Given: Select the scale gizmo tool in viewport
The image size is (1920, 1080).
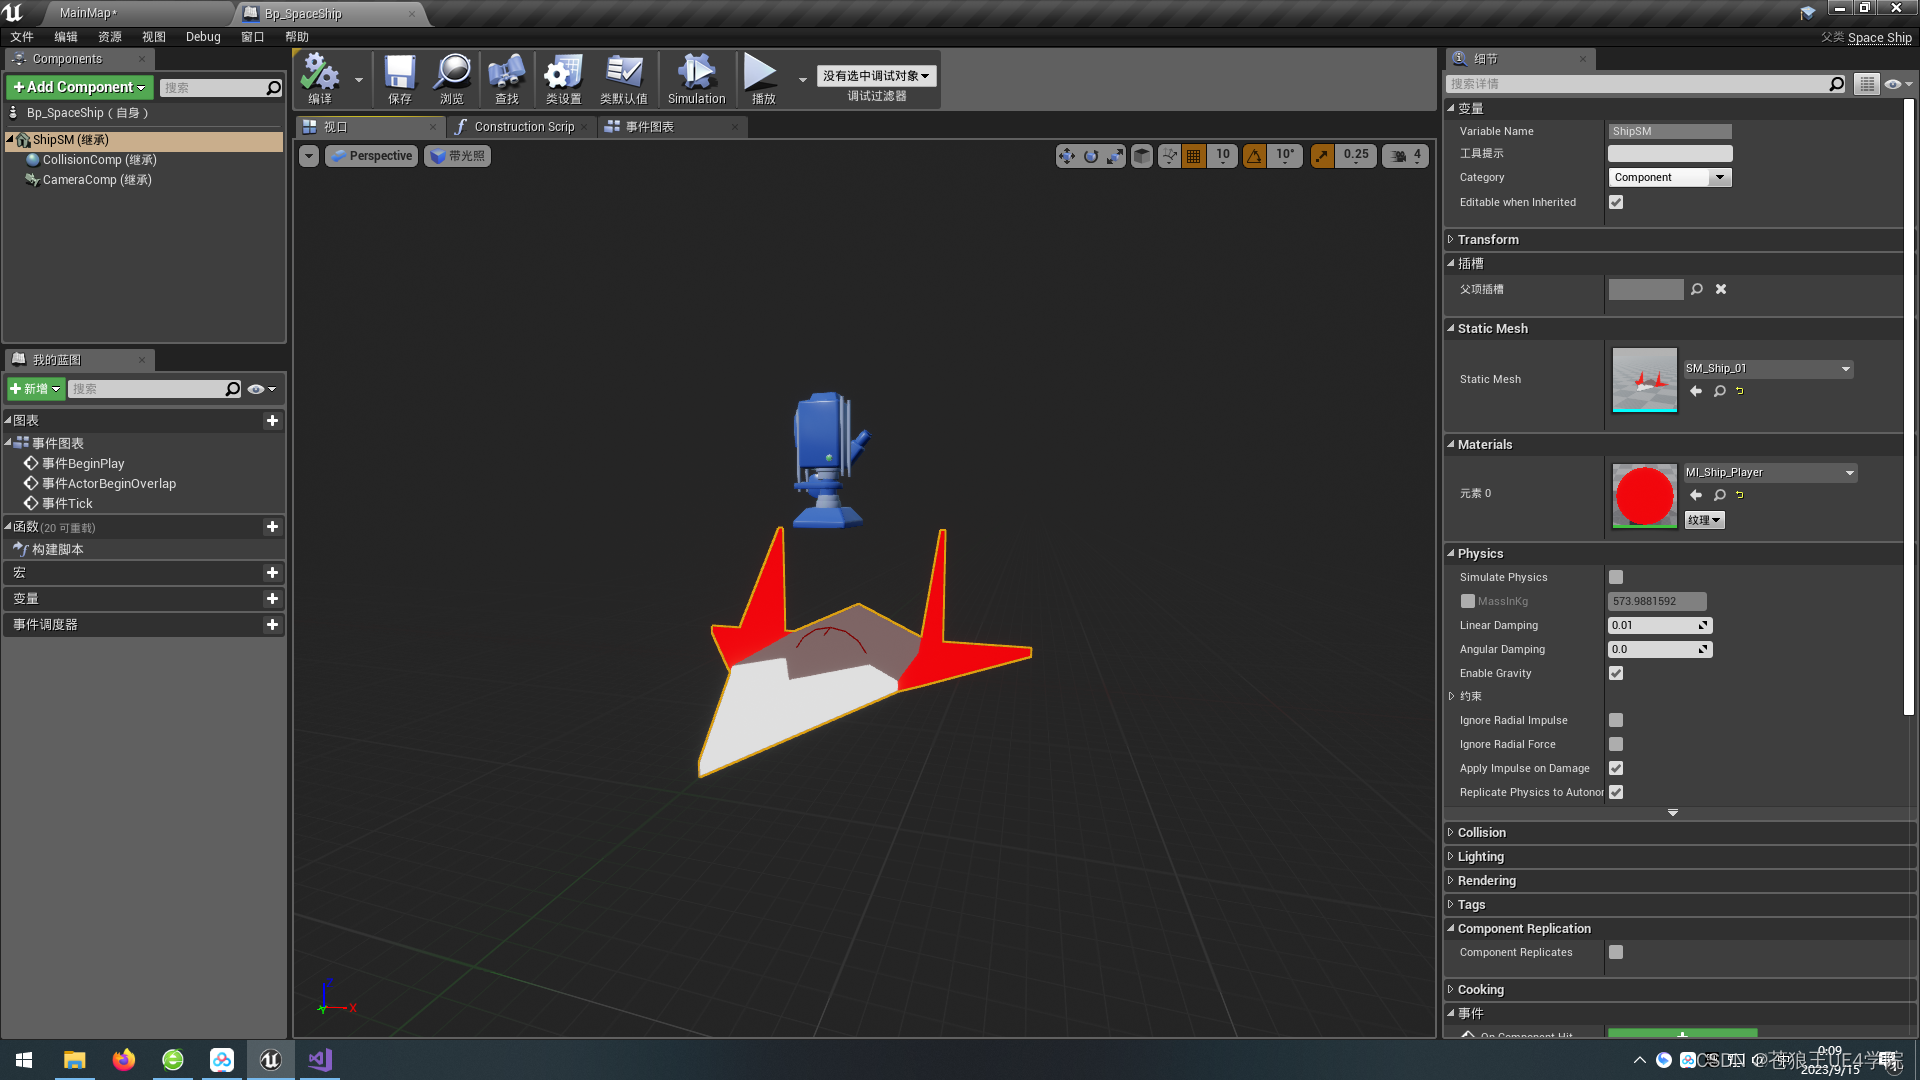Looking at the screenshot, I should click(1114, 156).
